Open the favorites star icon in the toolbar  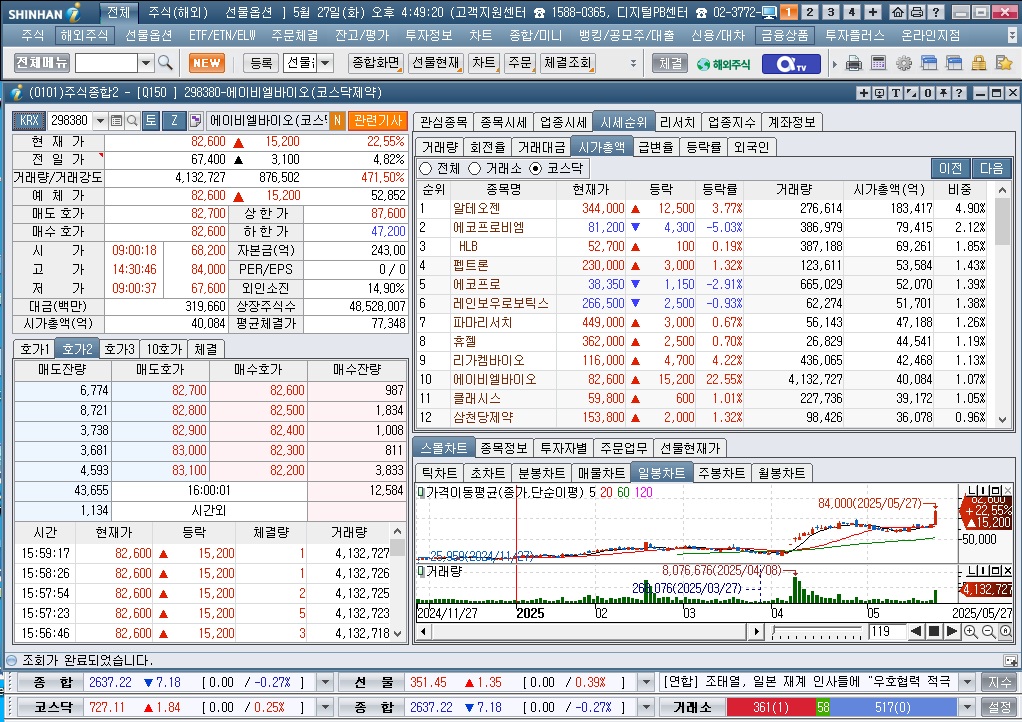click(x=1004, y=63)
